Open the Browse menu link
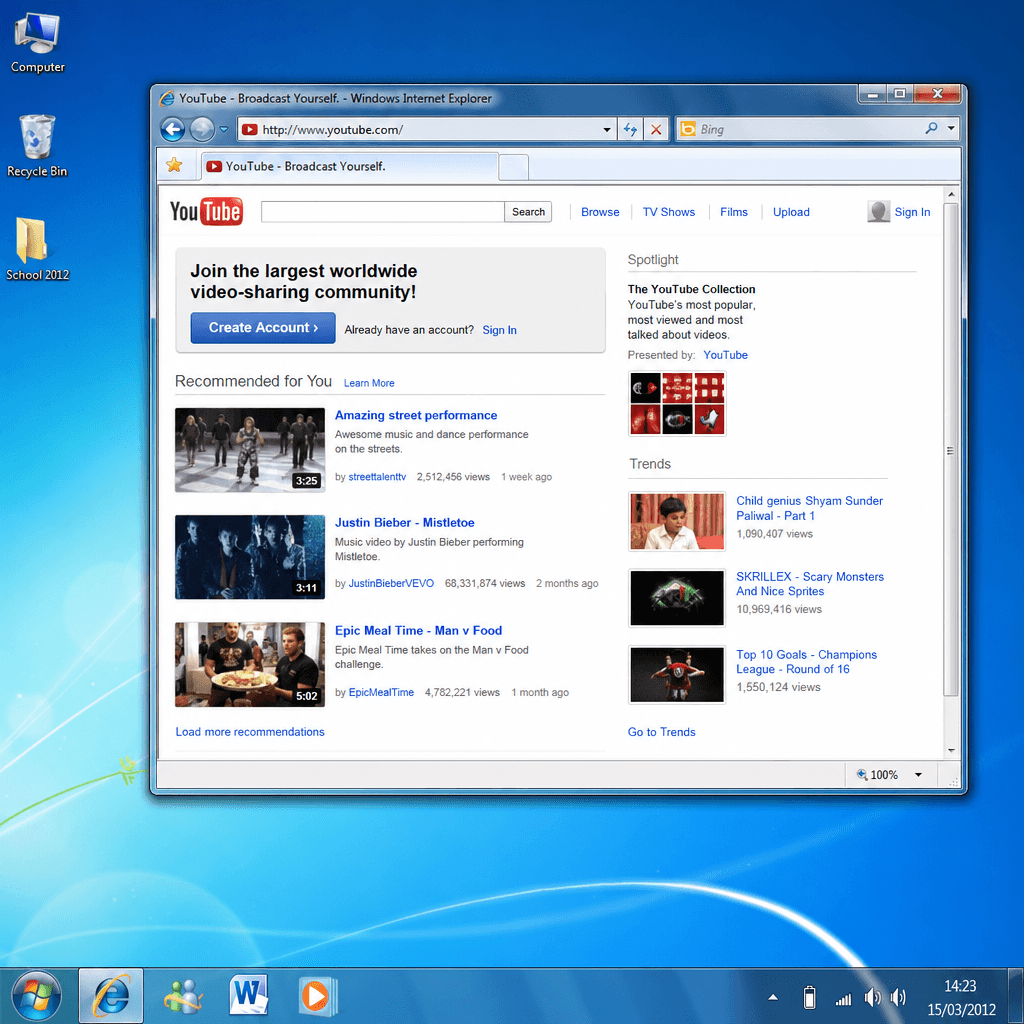 click(x=600, y=212)
